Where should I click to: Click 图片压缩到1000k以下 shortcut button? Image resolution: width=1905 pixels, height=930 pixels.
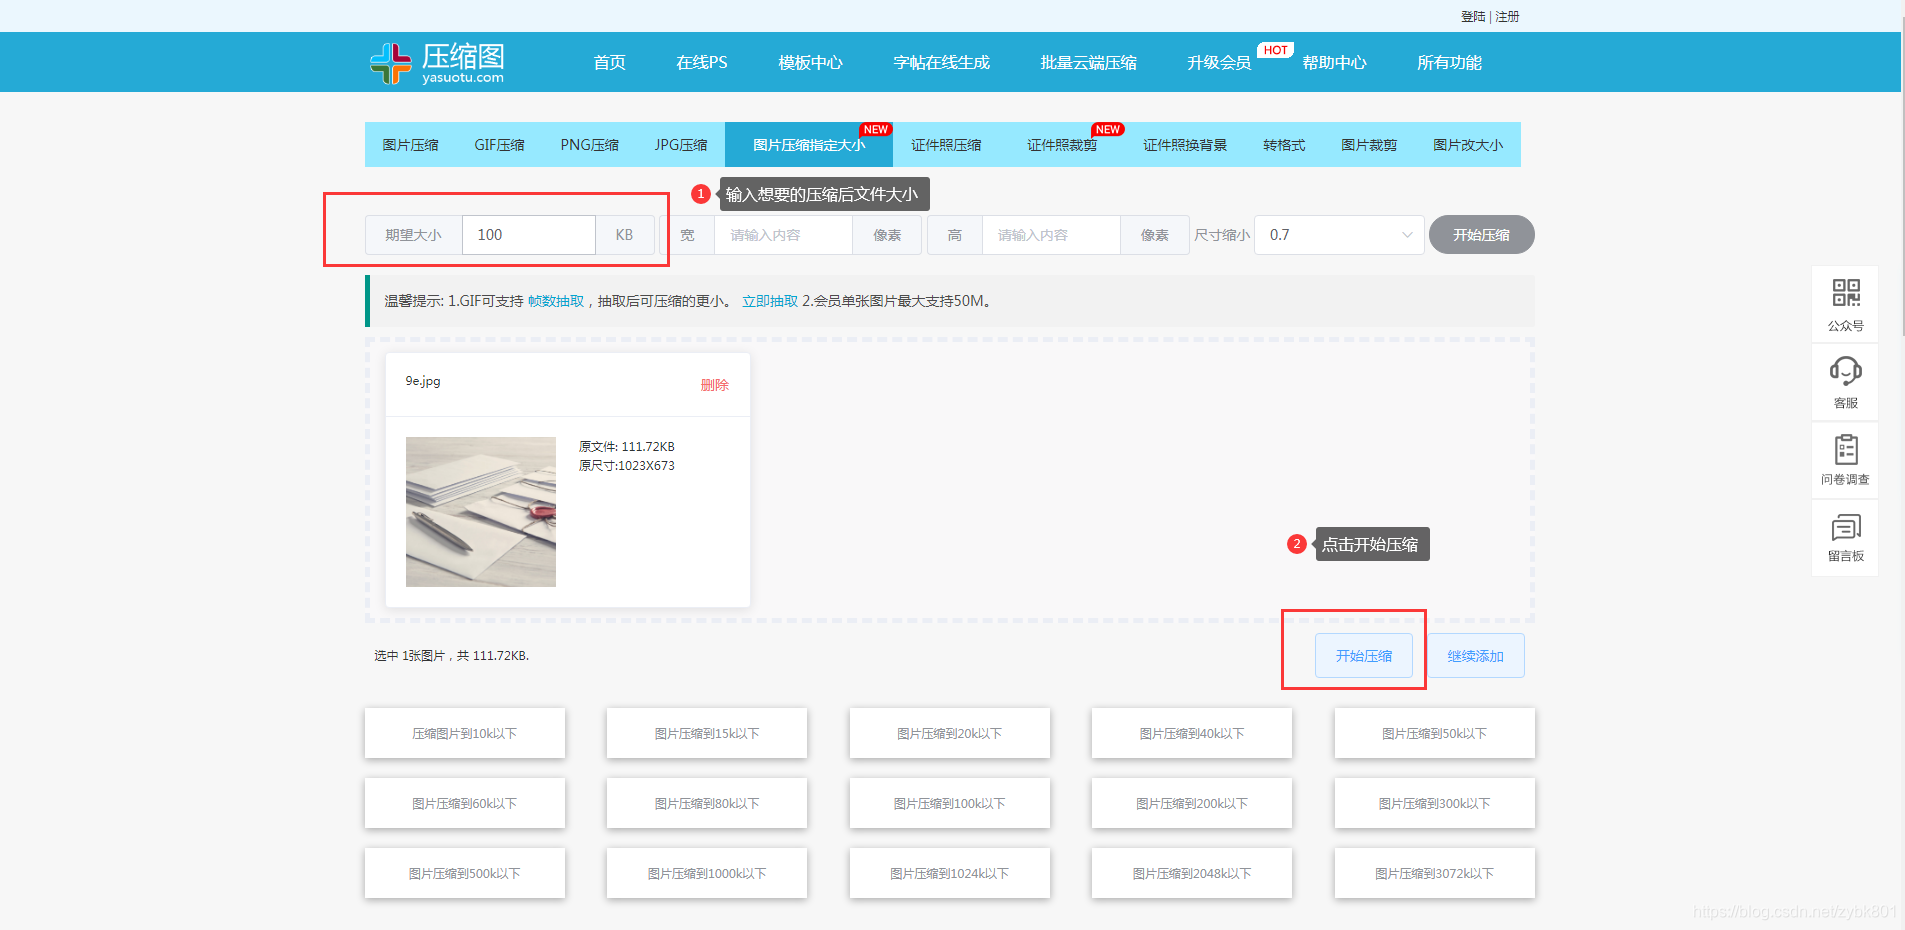click(x=707, y=873)
